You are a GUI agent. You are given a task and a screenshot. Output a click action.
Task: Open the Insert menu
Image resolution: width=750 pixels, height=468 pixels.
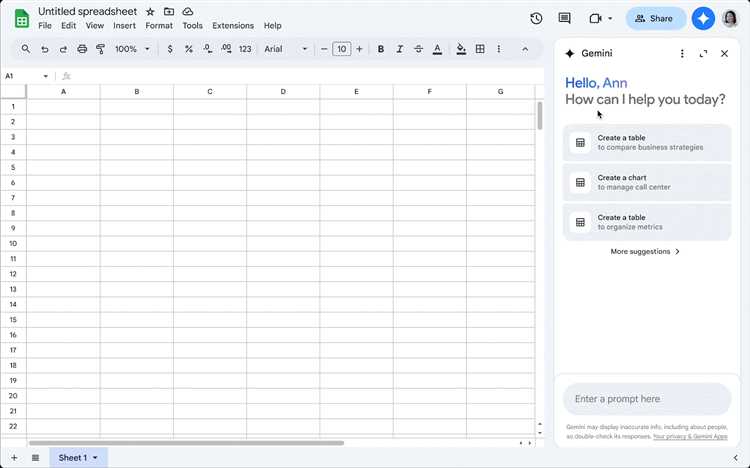[x=124, y=26]
